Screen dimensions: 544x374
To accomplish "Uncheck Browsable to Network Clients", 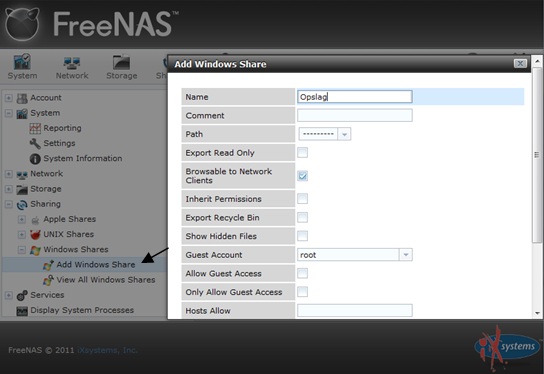I will pos(302,176).
